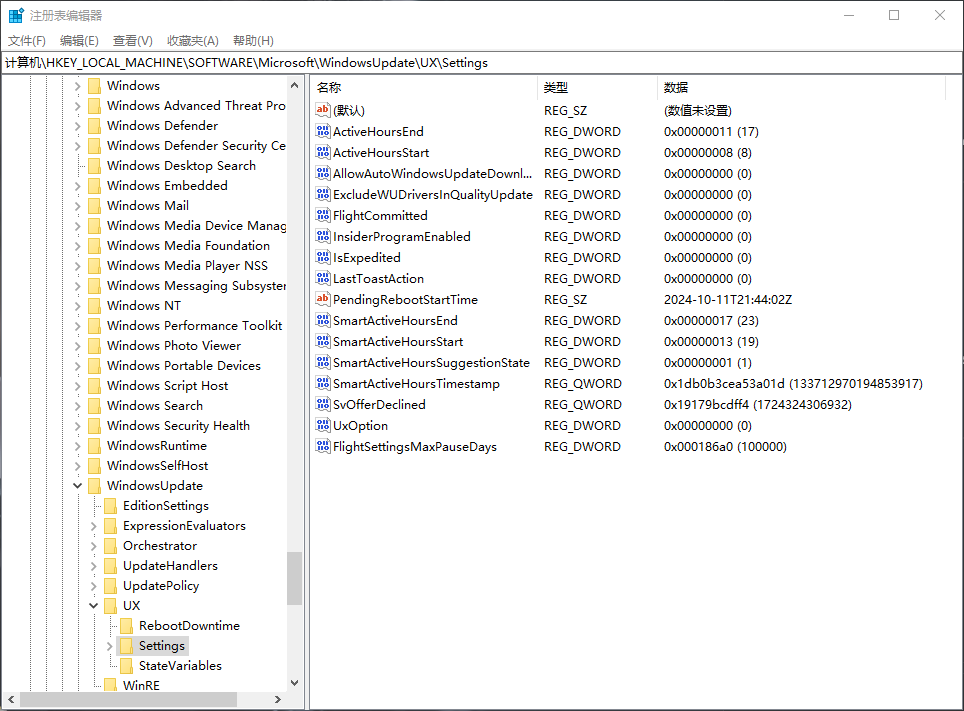Screen dimensions: 964x711
Task: Expand the Settings tree node
Action: pyautogui.click(x=109, y=646)
